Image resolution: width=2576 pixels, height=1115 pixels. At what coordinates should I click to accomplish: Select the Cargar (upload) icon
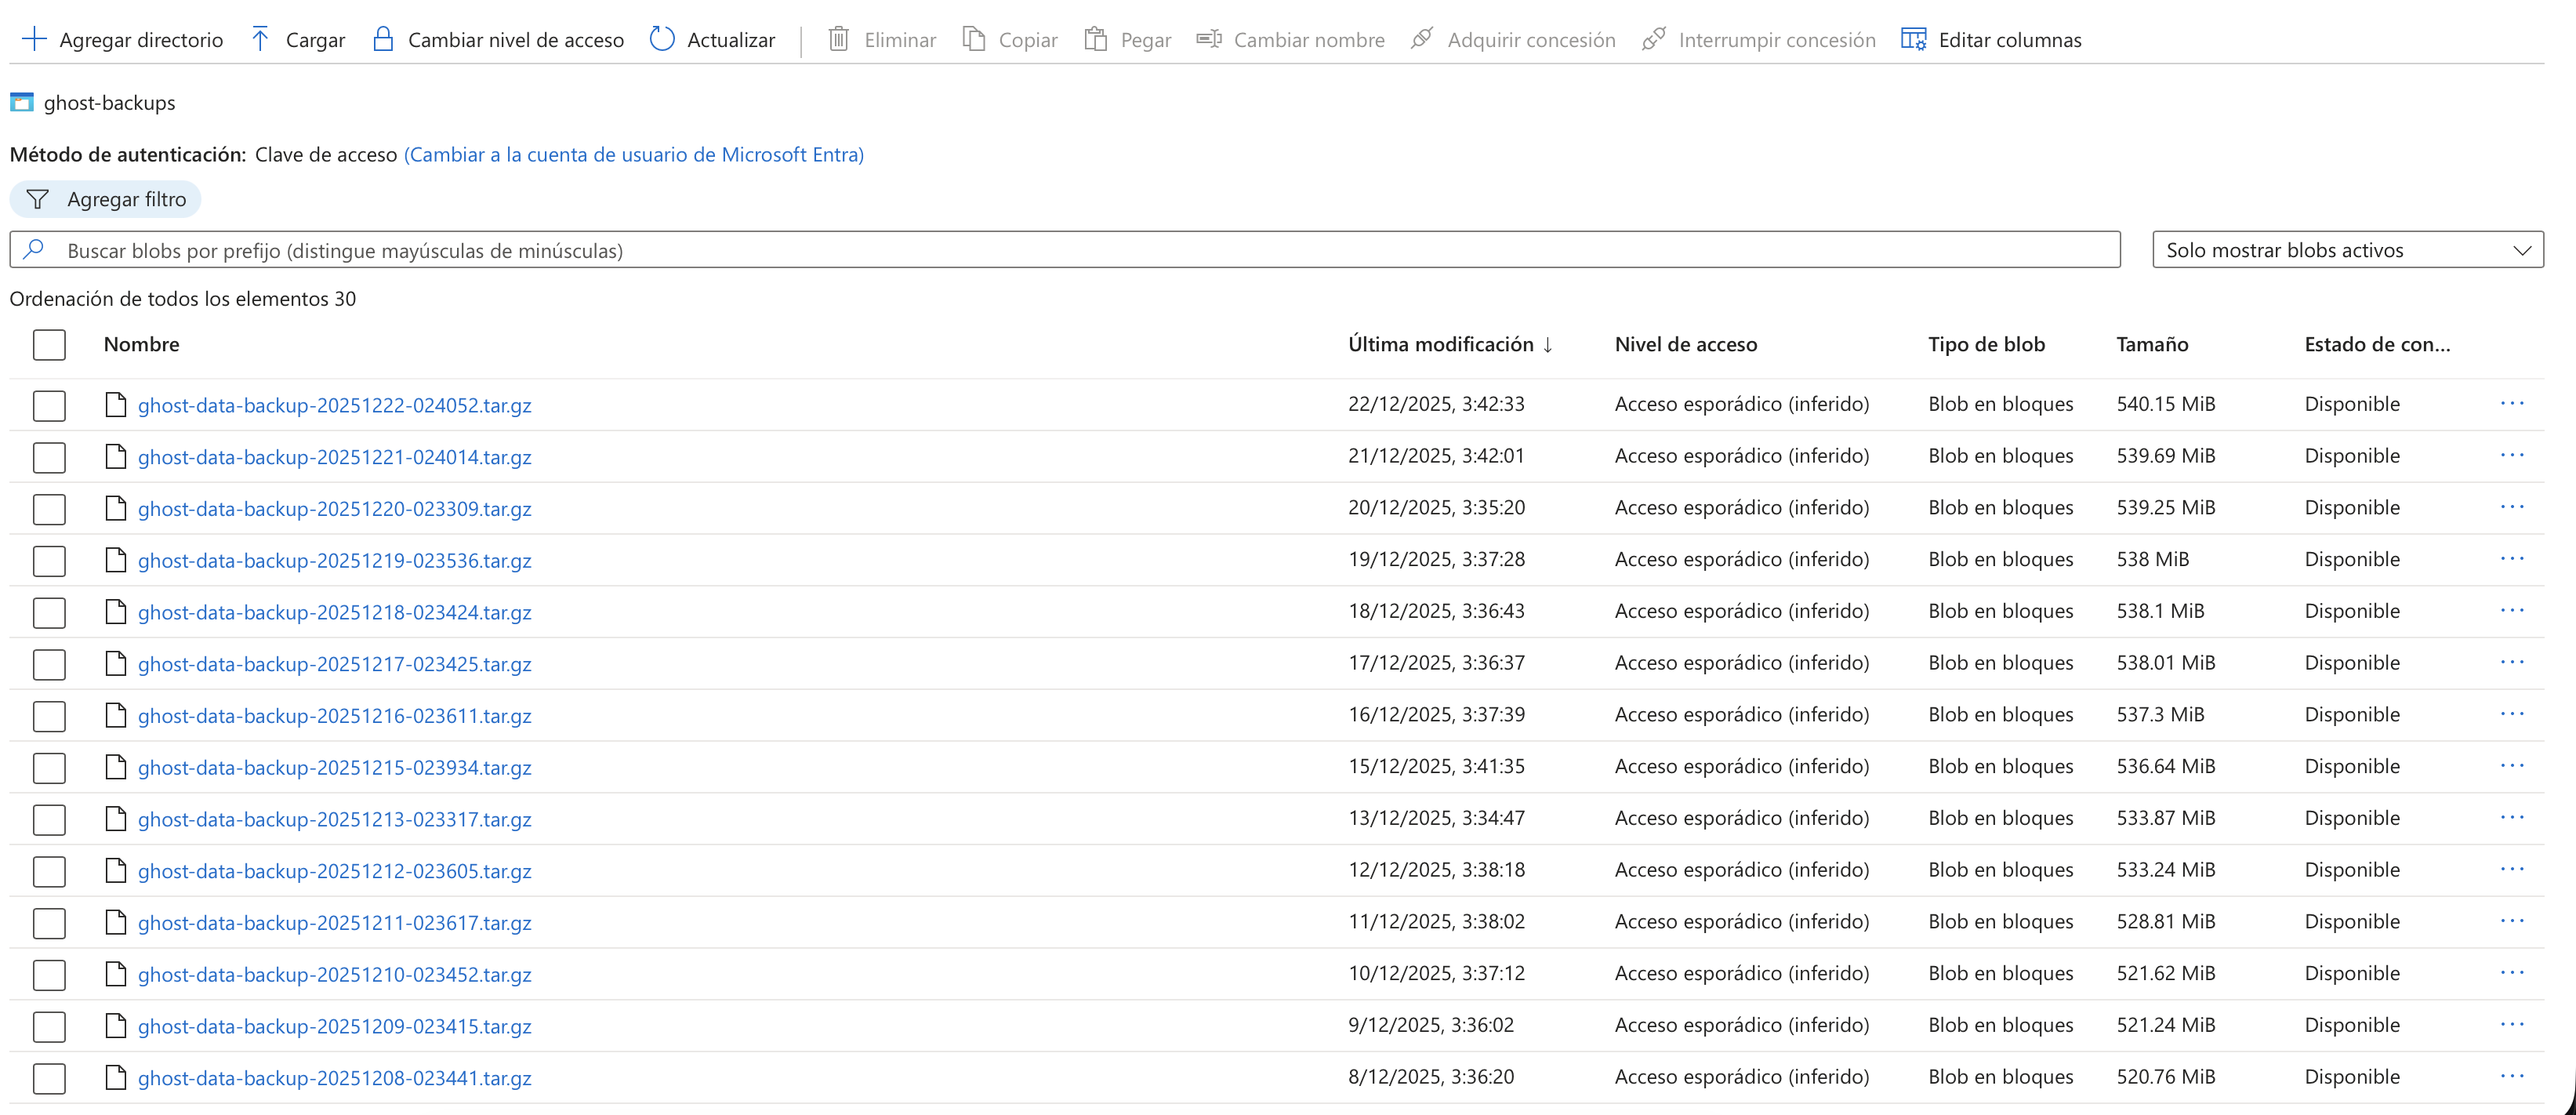point(260,39)
